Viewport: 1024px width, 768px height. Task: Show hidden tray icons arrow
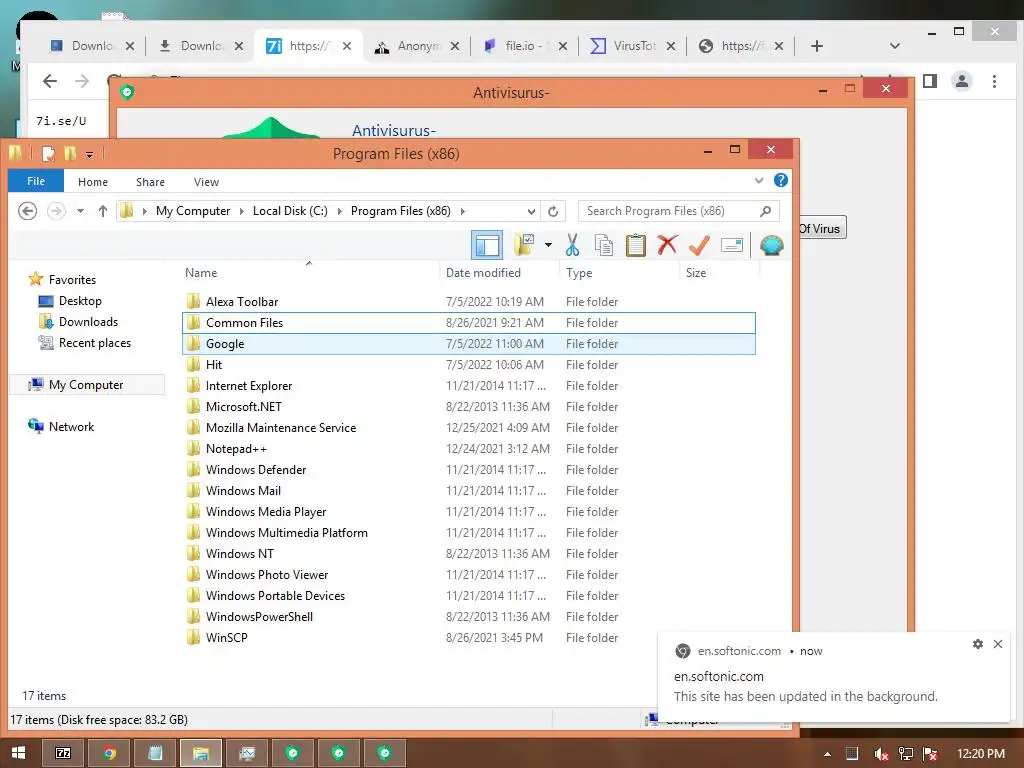tap(827, 754)
